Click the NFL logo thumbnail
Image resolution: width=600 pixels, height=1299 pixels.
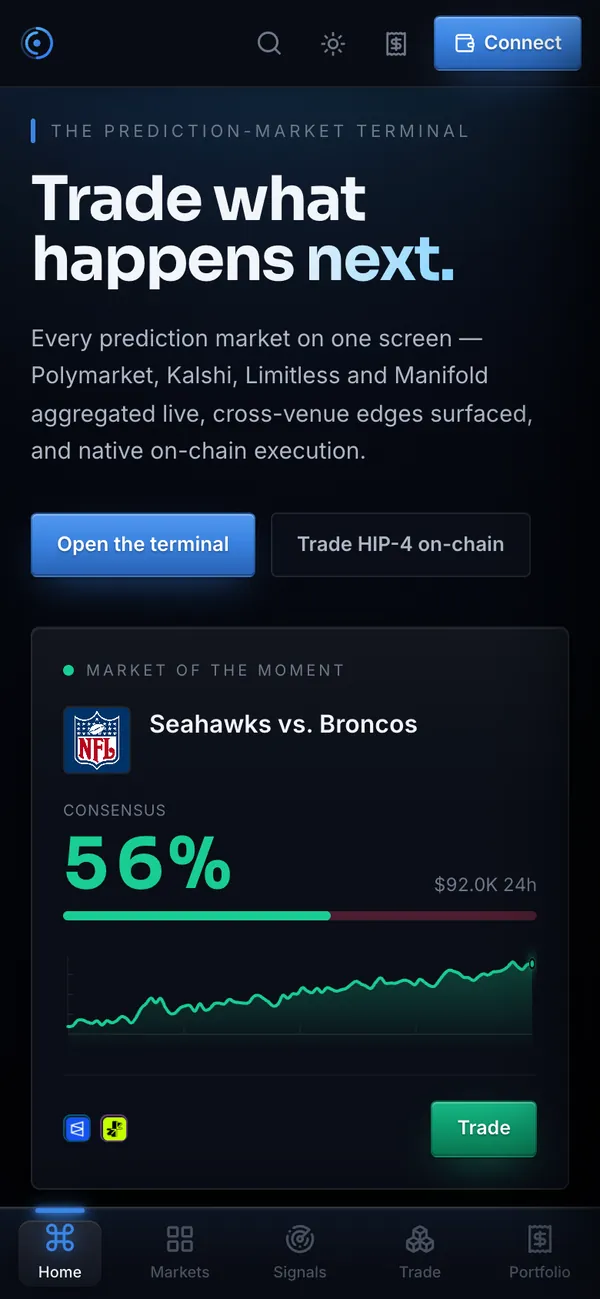click(x=97, y=740)
